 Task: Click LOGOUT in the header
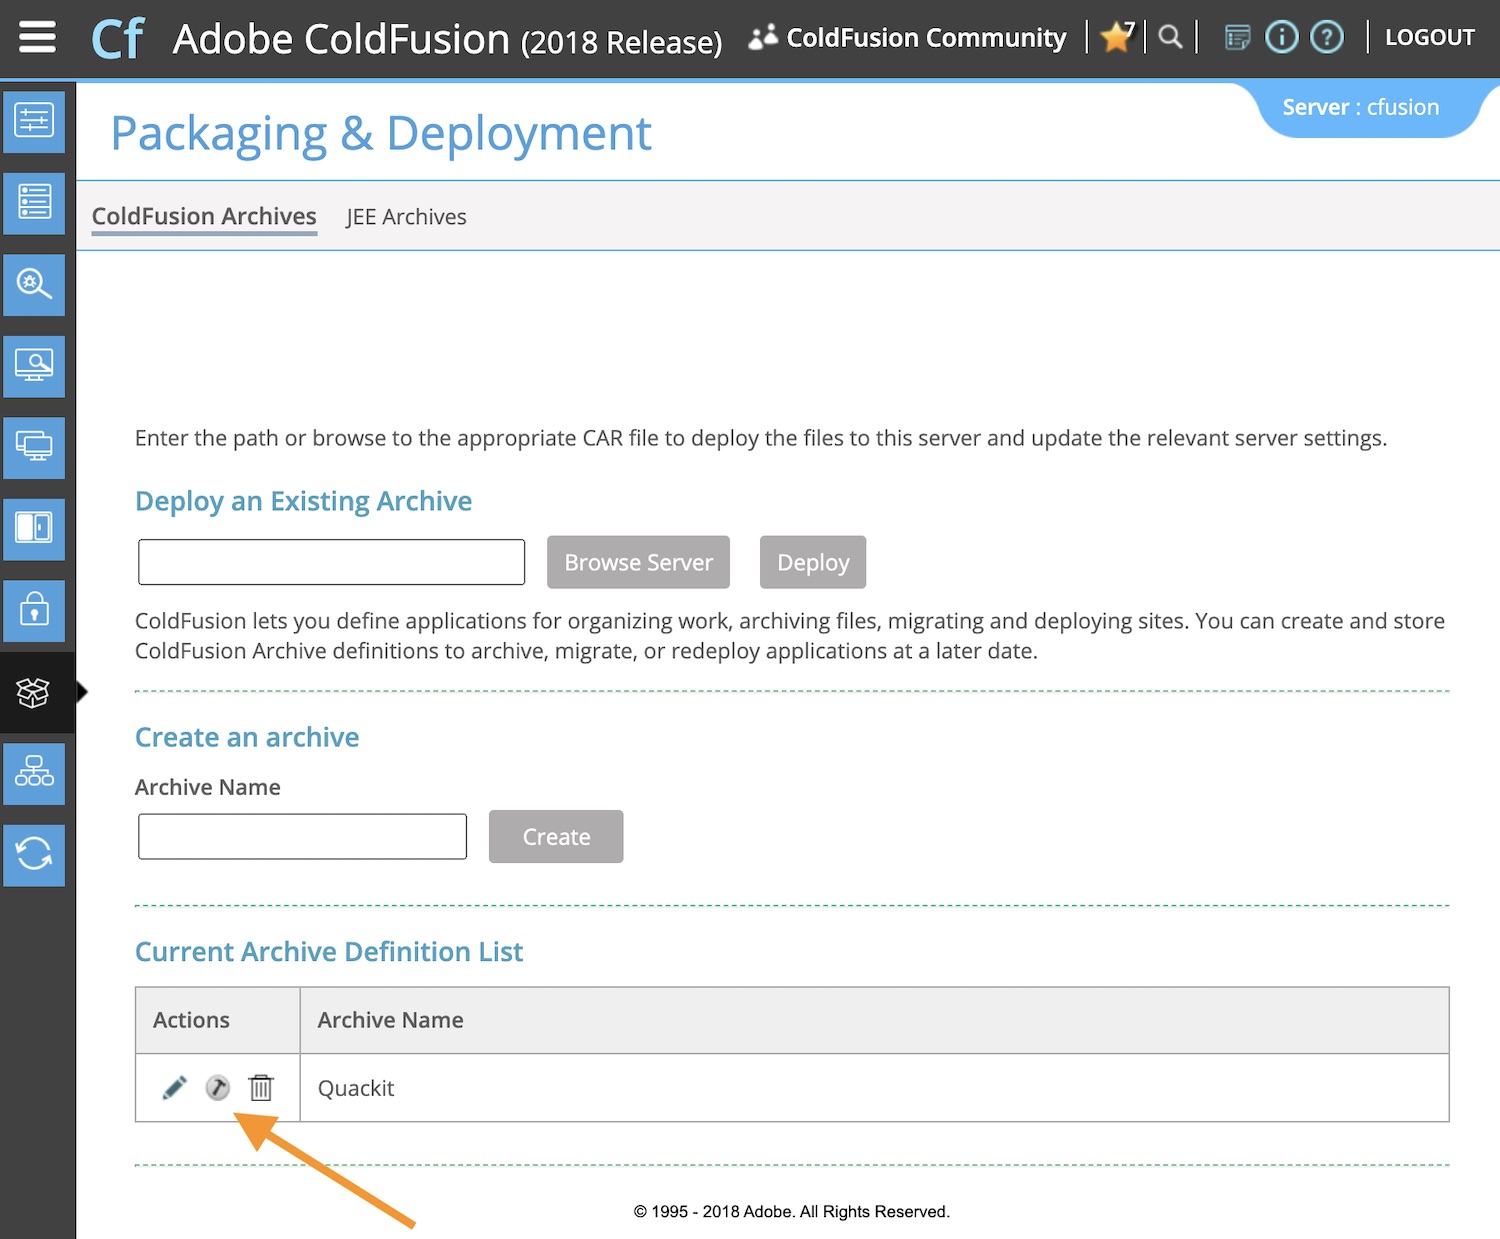1429,38
